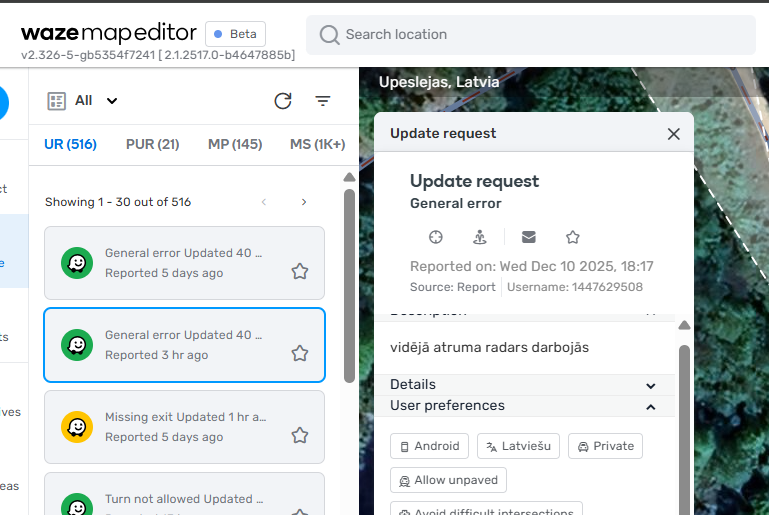Go to next page of results
Image resolution: width=769 pixels, height=515 pixels.
304,202
